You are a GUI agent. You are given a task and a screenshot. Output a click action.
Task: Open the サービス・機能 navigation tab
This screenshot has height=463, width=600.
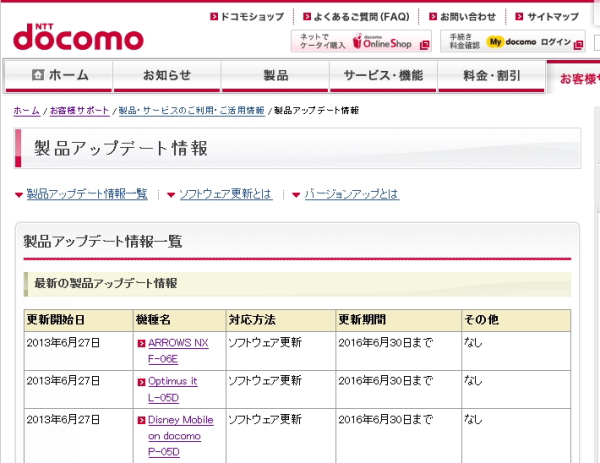point(383,76)
